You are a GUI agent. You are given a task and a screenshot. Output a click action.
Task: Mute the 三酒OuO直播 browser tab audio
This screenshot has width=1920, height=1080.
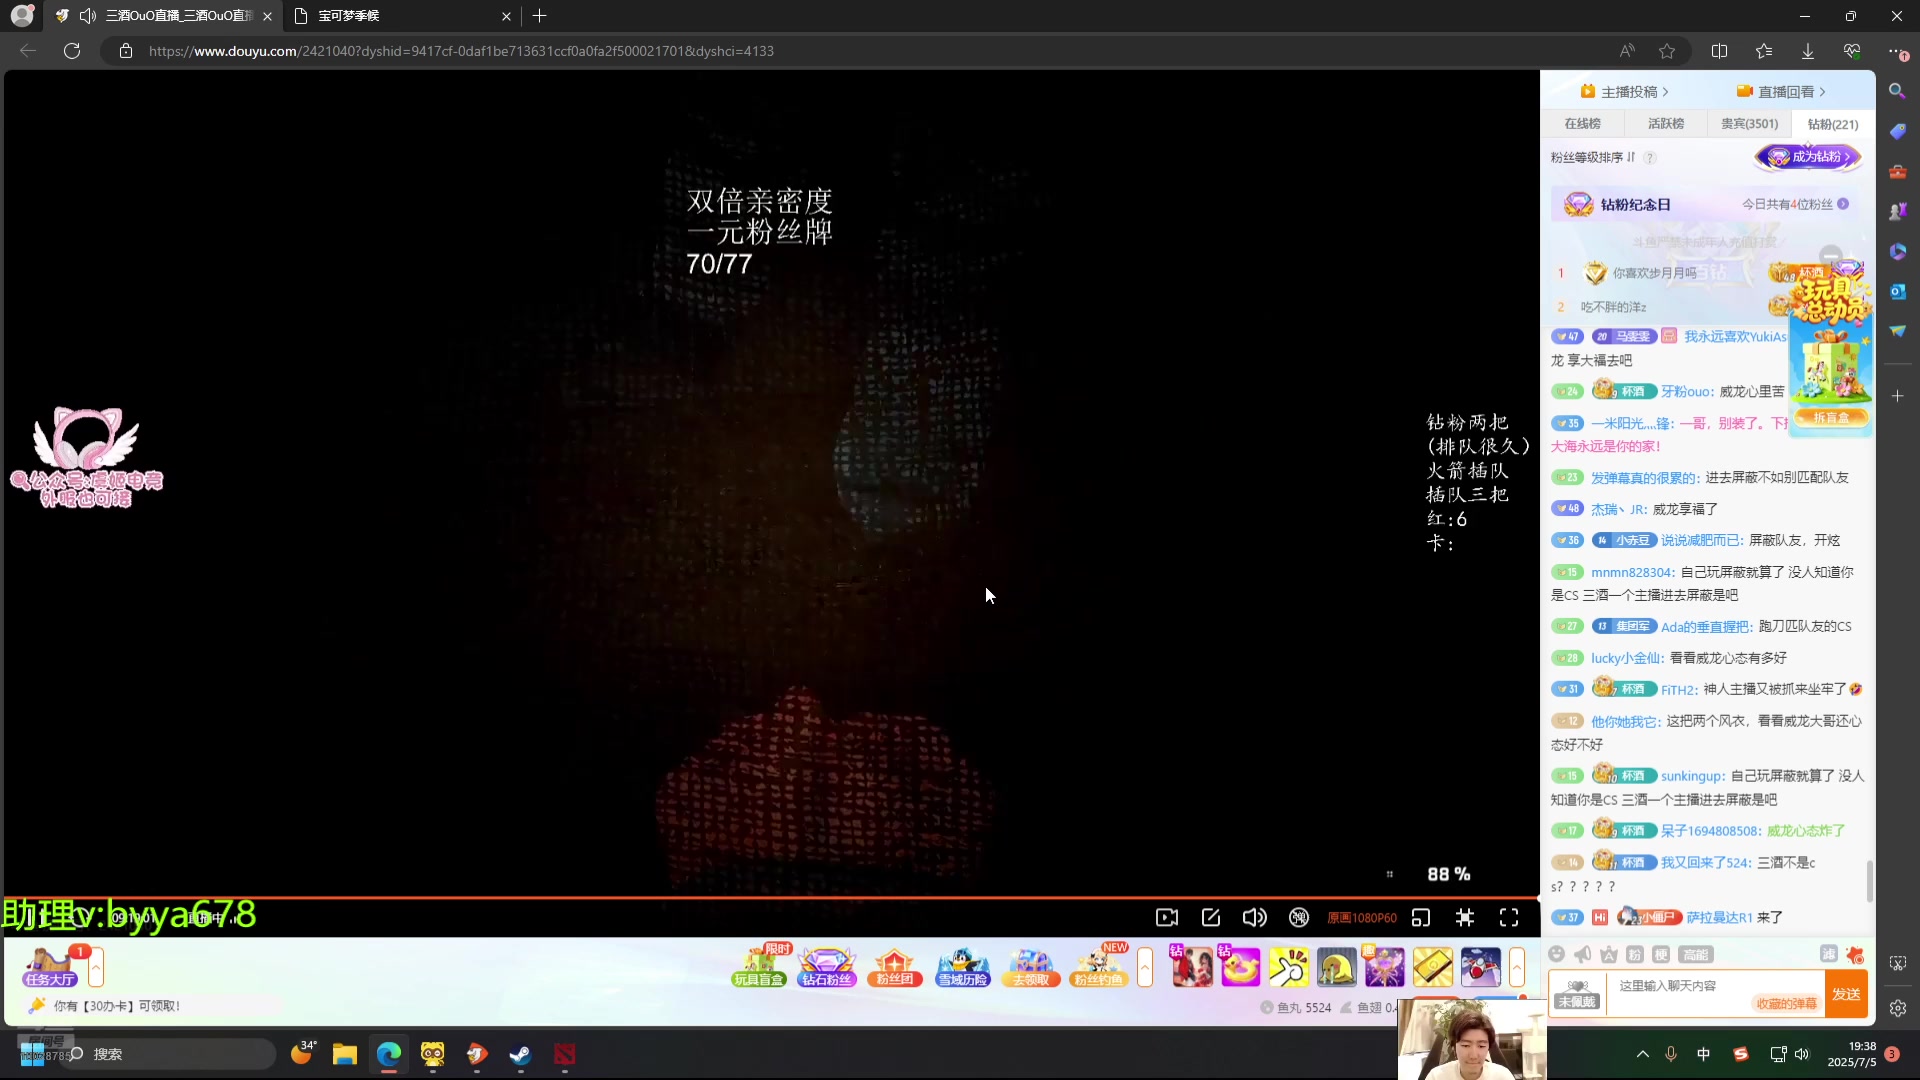[88, 16]
